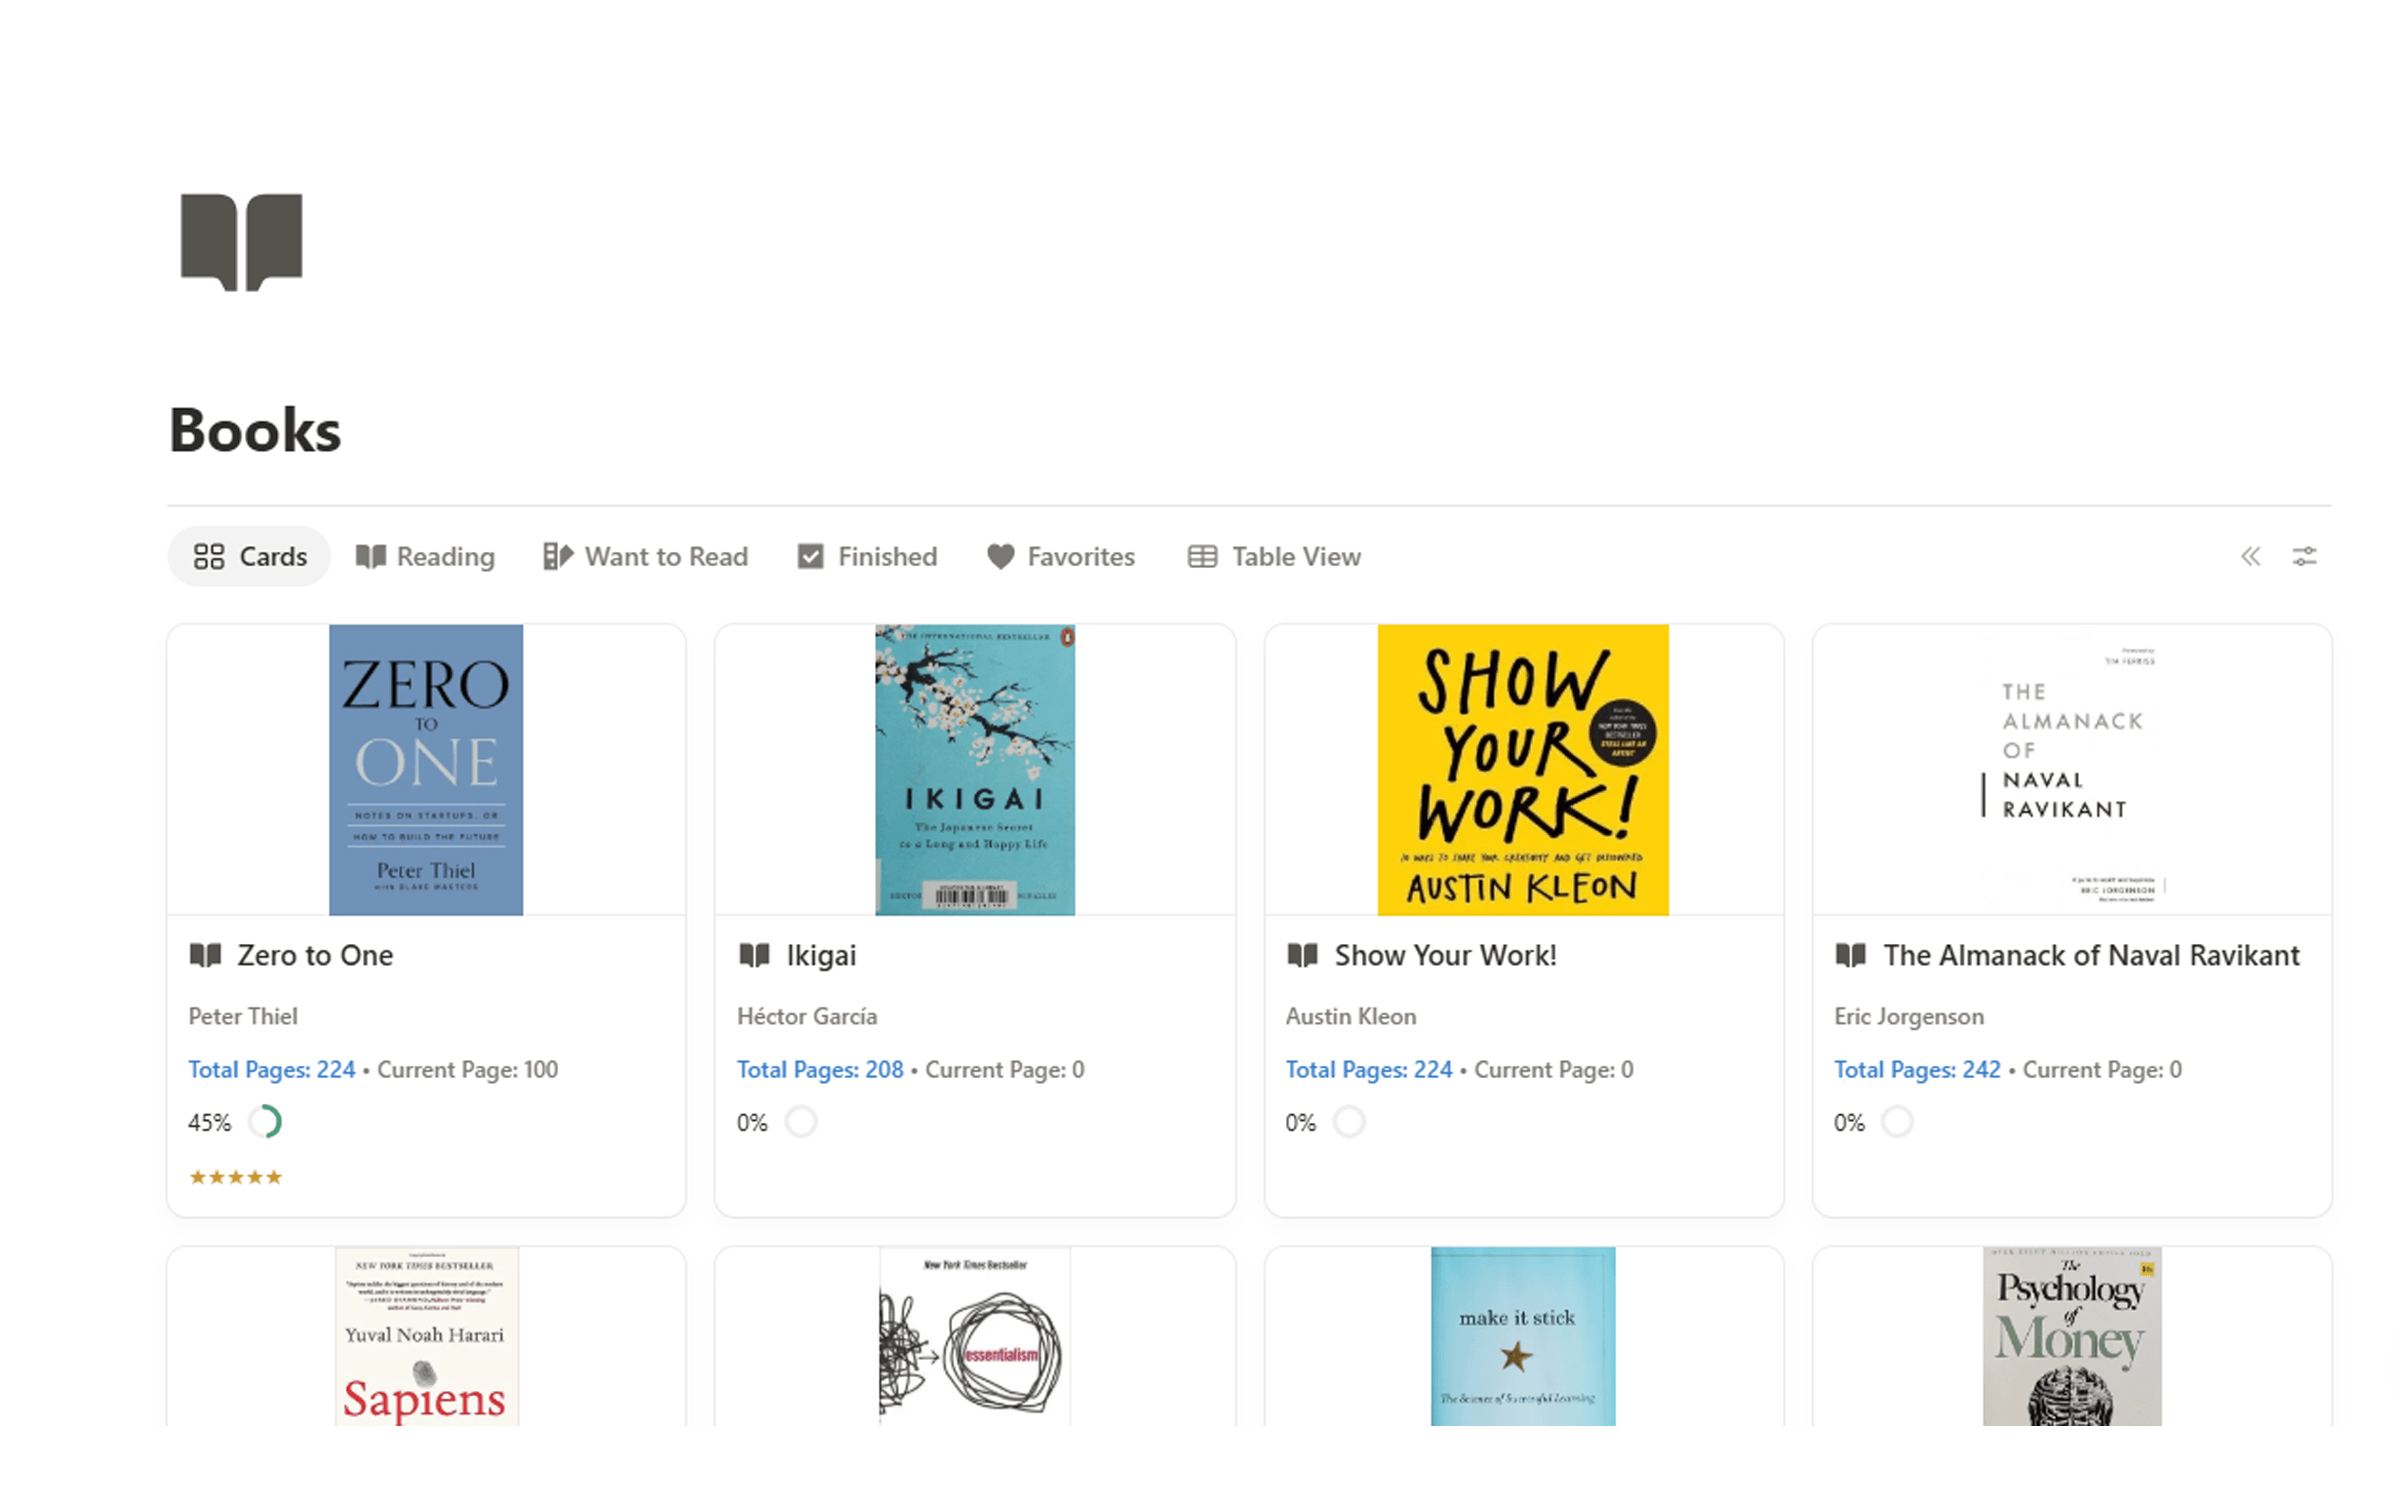Click the Almanack of Naval Ravikant cover
Viewport: 2400px width, 1485px height.
2072,769
